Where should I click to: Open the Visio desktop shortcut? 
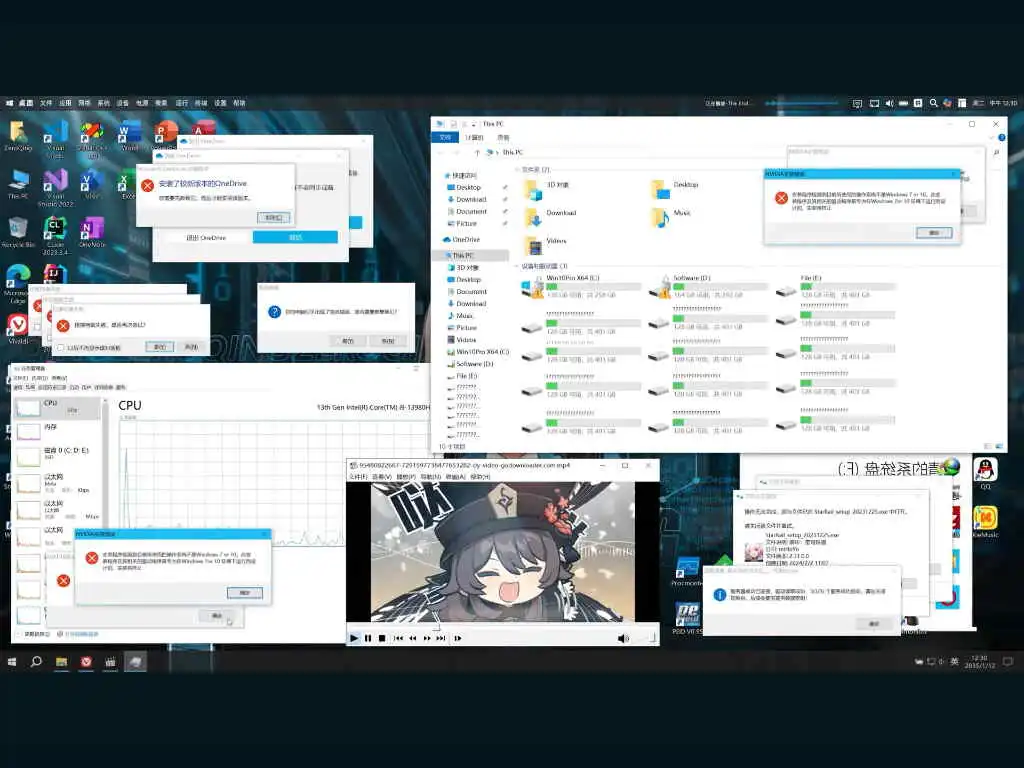click(x=91, y=184)
